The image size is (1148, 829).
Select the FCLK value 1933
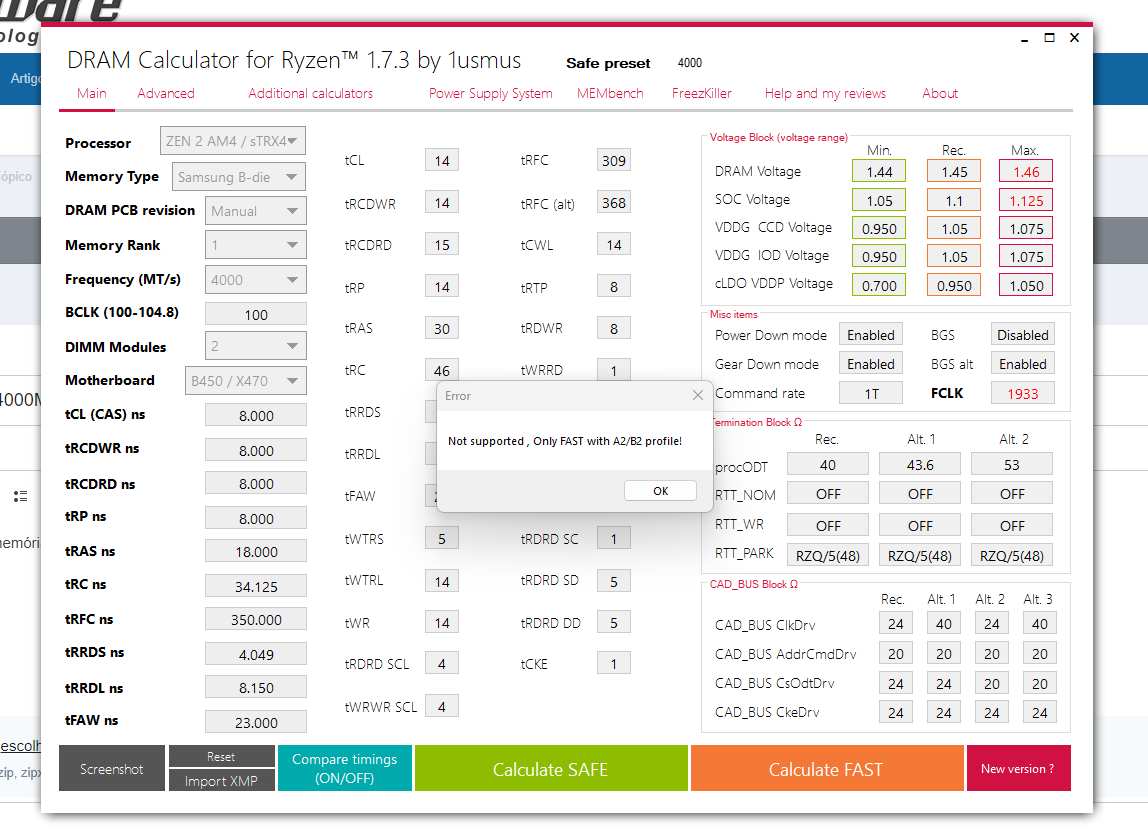(x=1023, y=393)
